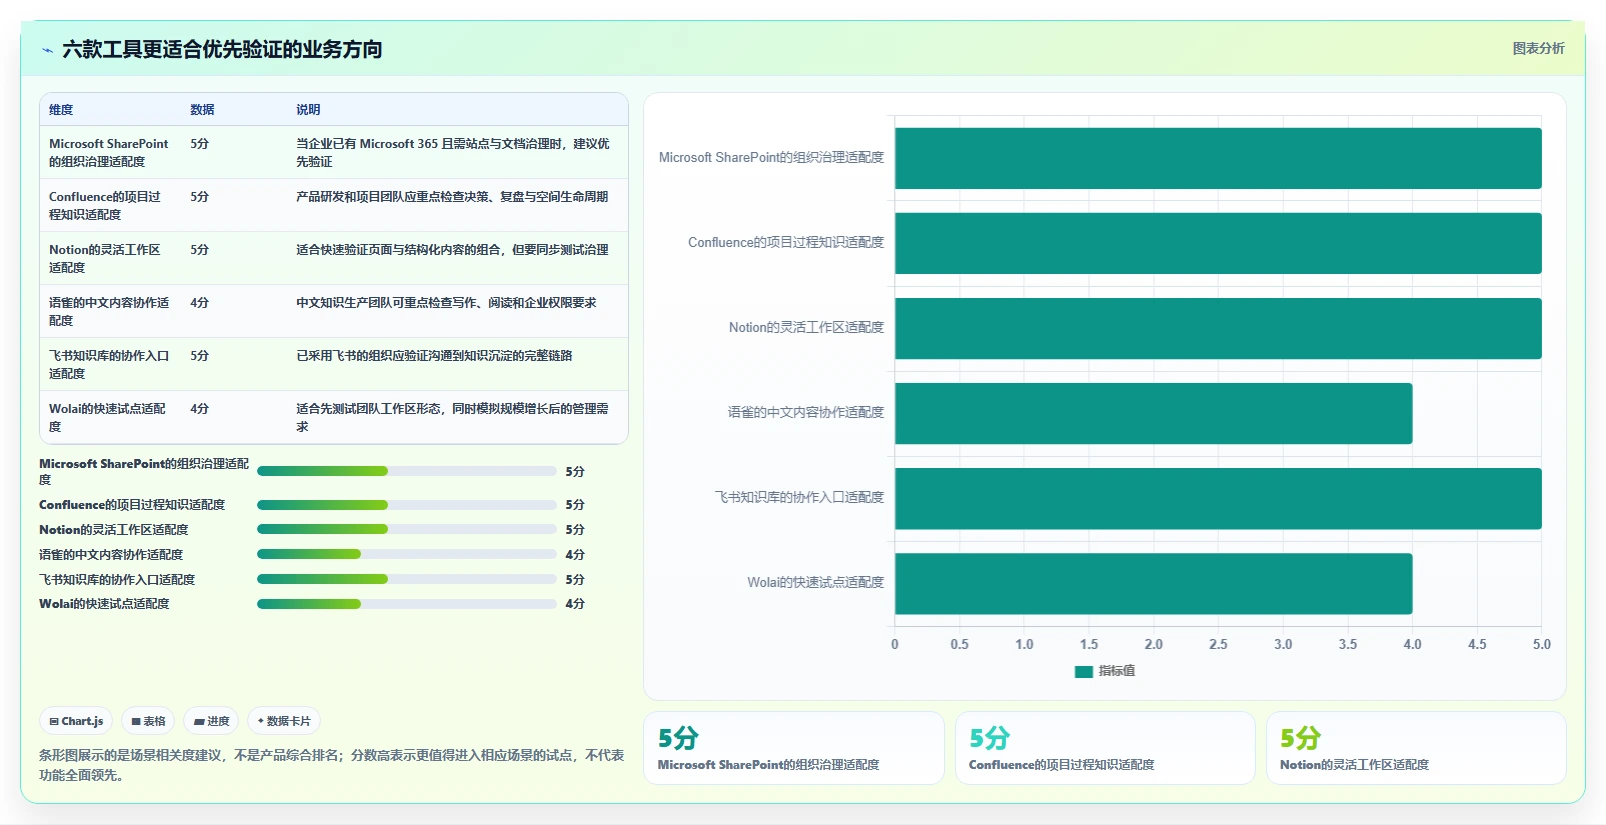Open the Notion 5分 data card
This screenshot has width=1606, height=825.
1416,748
